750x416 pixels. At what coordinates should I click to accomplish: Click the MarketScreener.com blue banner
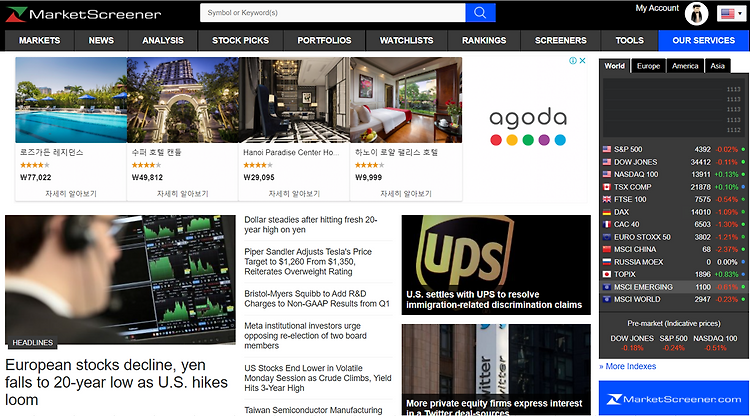coord(673,398)
